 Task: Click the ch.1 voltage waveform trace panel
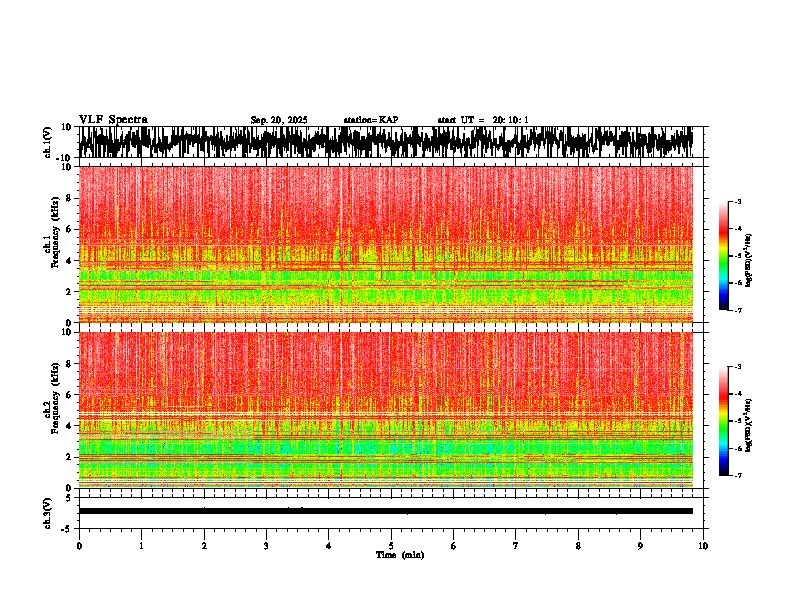[385, 142]
